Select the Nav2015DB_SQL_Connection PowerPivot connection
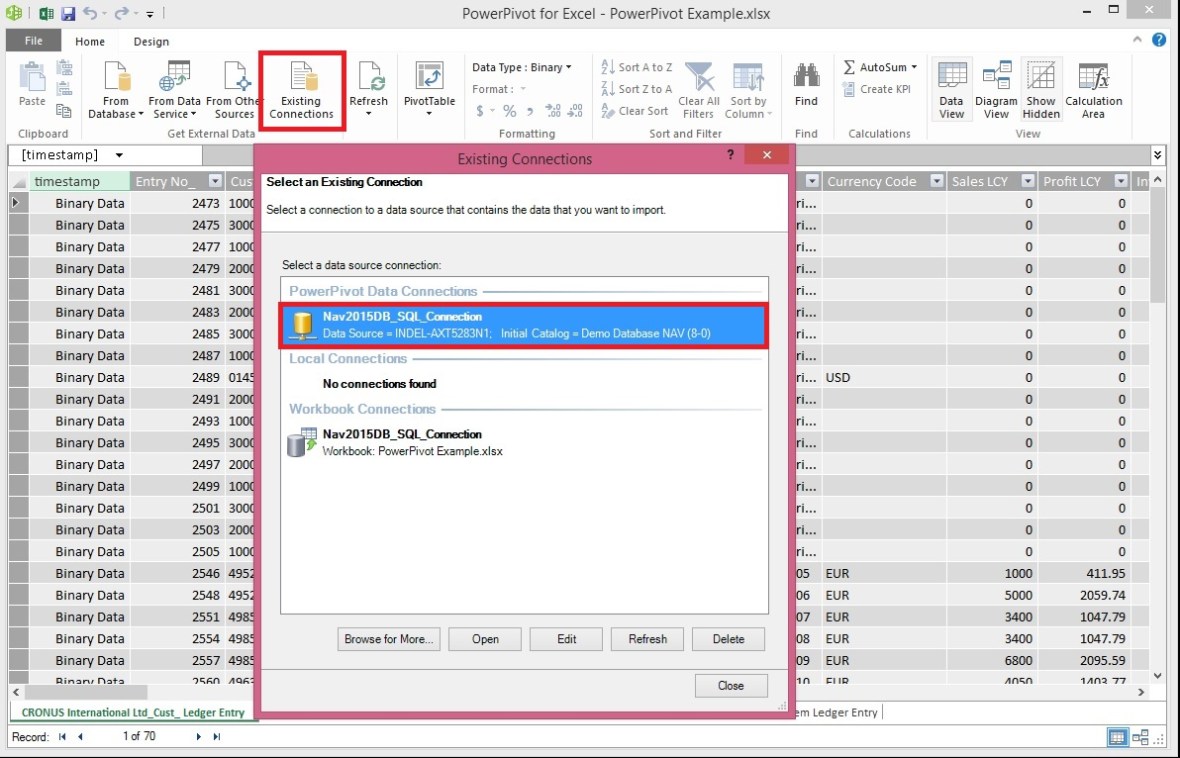 coord(525,322)
